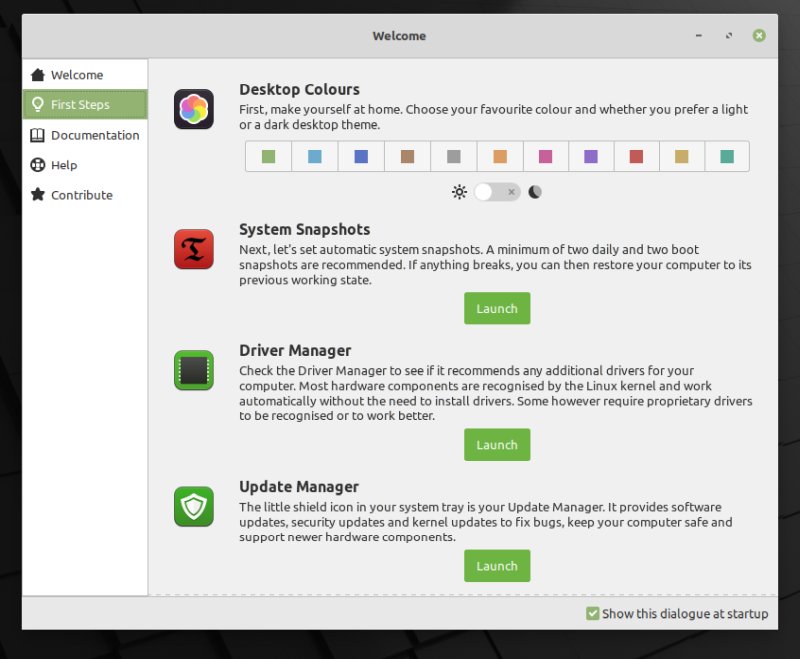Go to the Contribute section
This screenshot has height=659, width=800.
tap(81, 195)
